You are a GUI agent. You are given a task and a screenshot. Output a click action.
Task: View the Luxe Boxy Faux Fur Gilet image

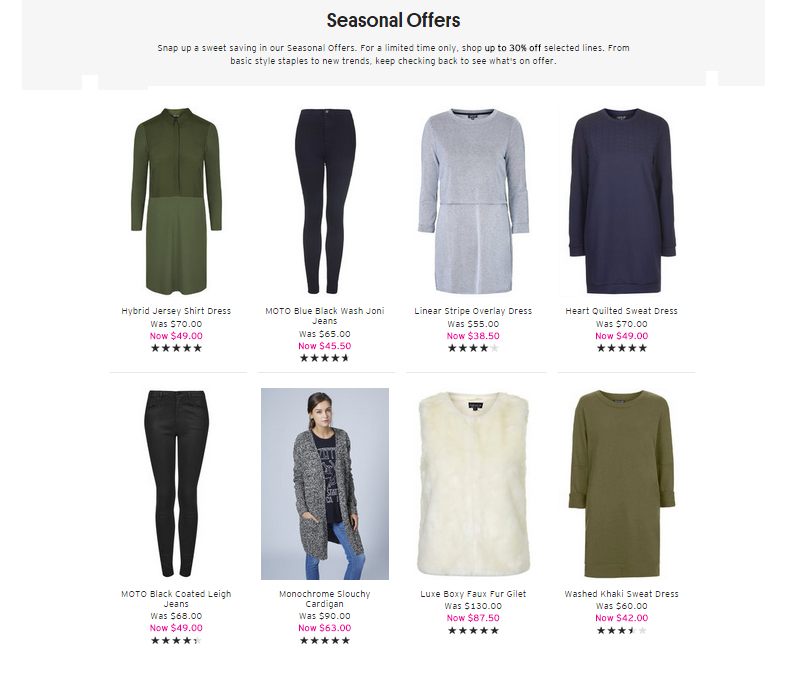473,484
